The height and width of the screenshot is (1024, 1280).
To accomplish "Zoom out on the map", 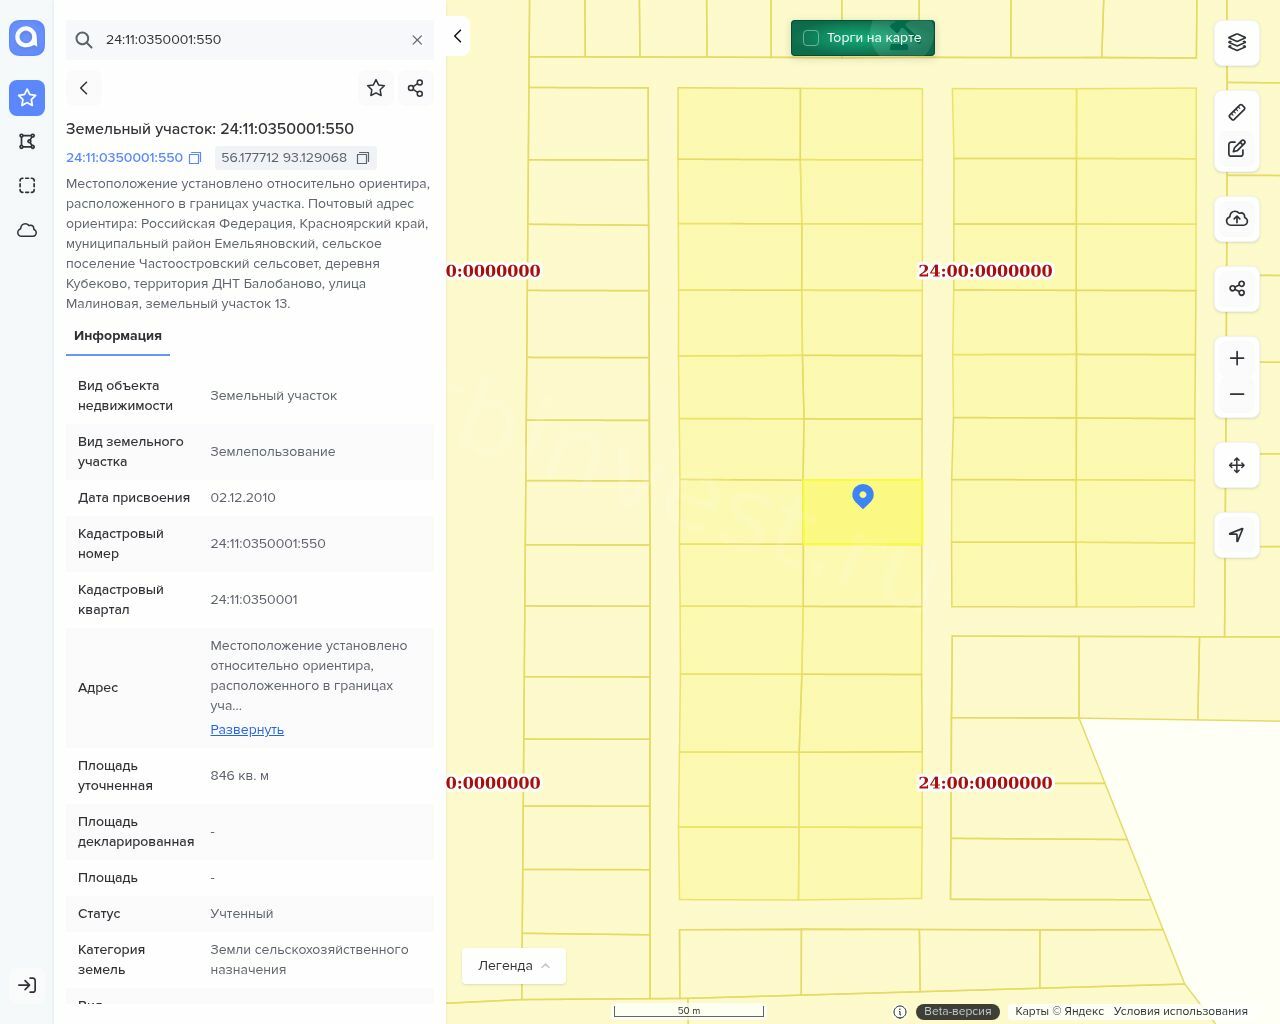I will point(1237,394).
